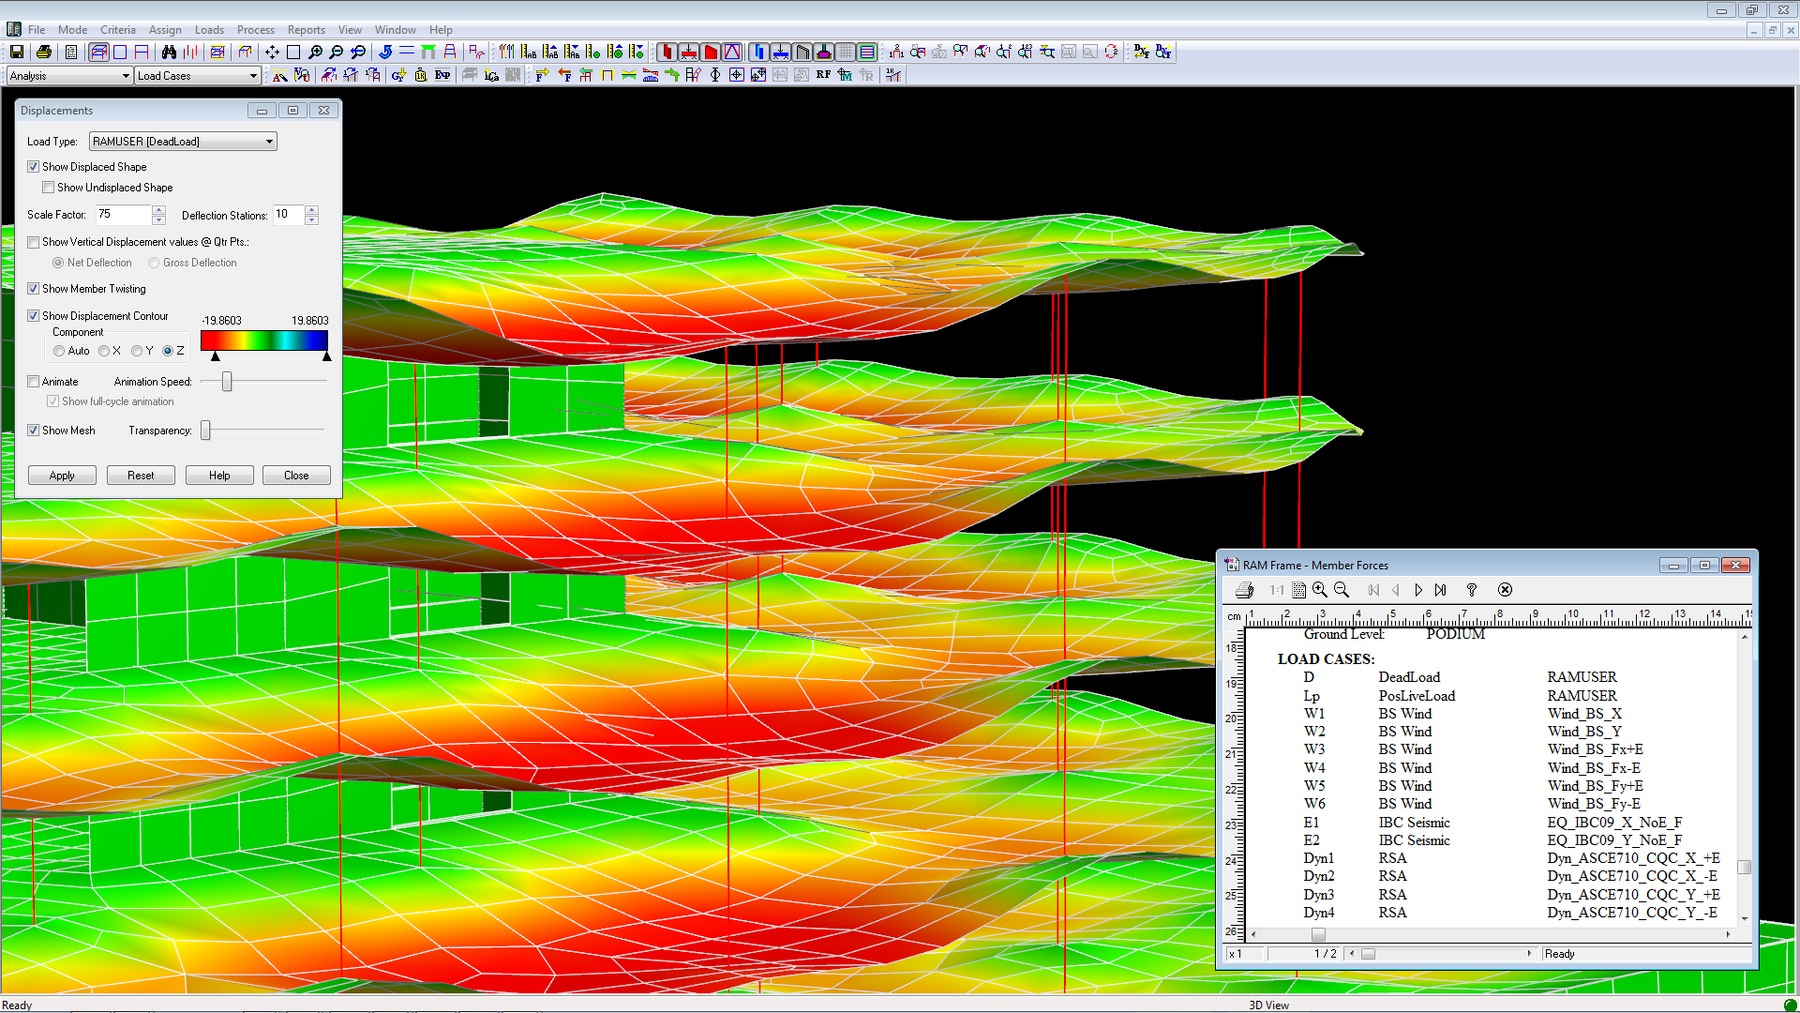Select the X component radio button

point(104,351)
